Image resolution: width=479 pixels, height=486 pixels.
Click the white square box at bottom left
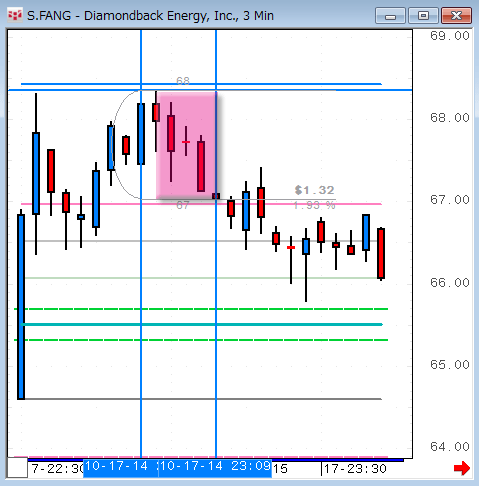[17, 468]
